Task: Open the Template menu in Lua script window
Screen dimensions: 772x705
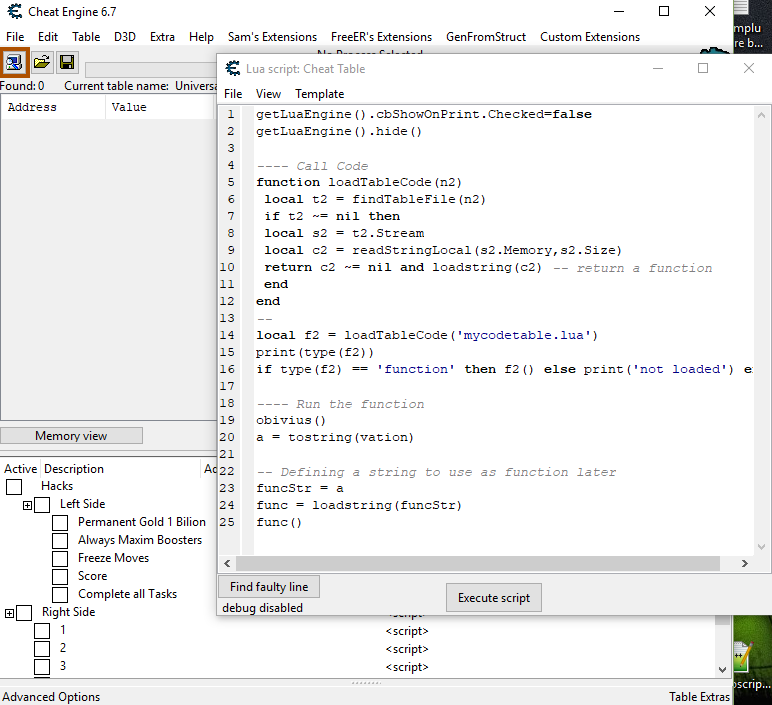Action: (x=319, y=94)
